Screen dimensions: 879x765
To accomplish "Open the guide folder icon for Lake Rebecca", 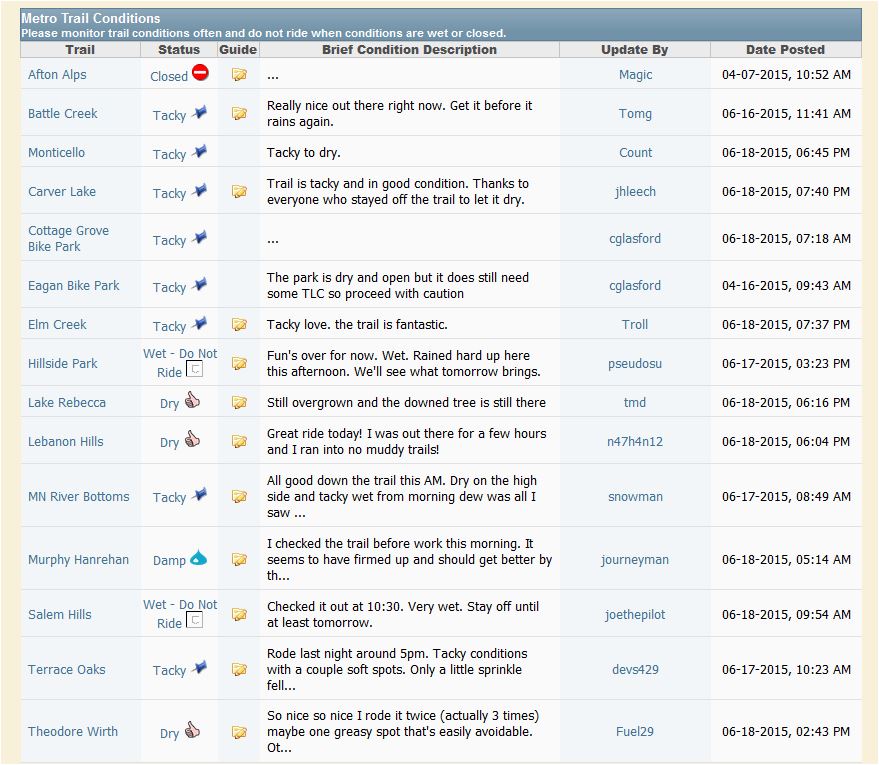I will [239, 402].
